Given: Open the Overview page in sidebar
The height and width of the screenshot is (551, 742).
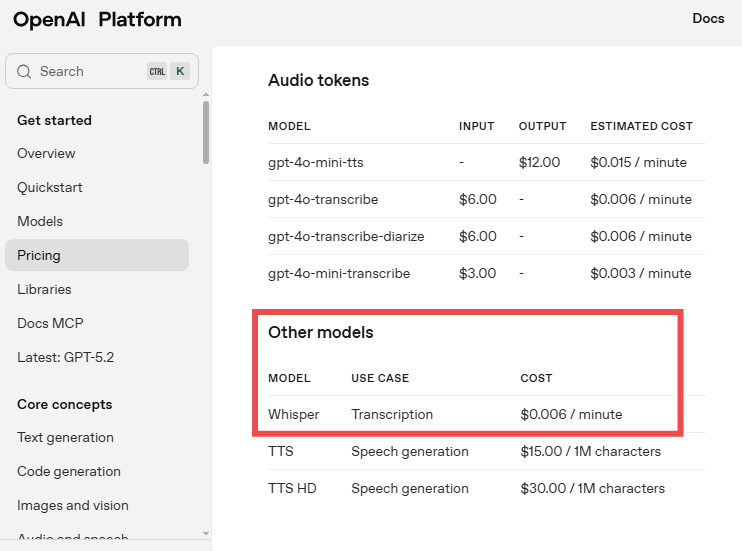Looking at the screenshot, I should 46,153.
